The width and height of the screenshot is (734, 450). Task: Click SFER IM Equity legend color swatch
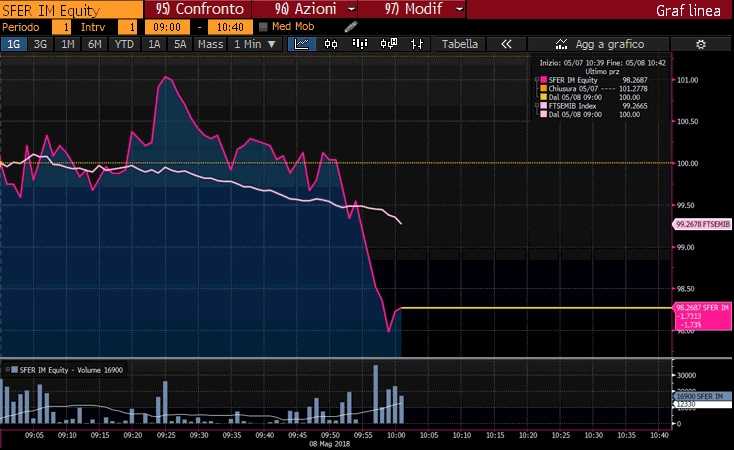click(x=543, y=80)
